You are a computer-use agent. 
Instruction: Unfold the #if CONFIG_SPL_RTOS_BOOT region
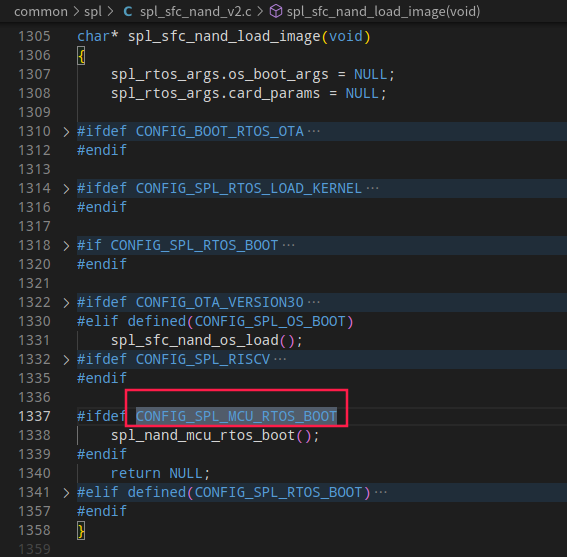click(66, 246)
